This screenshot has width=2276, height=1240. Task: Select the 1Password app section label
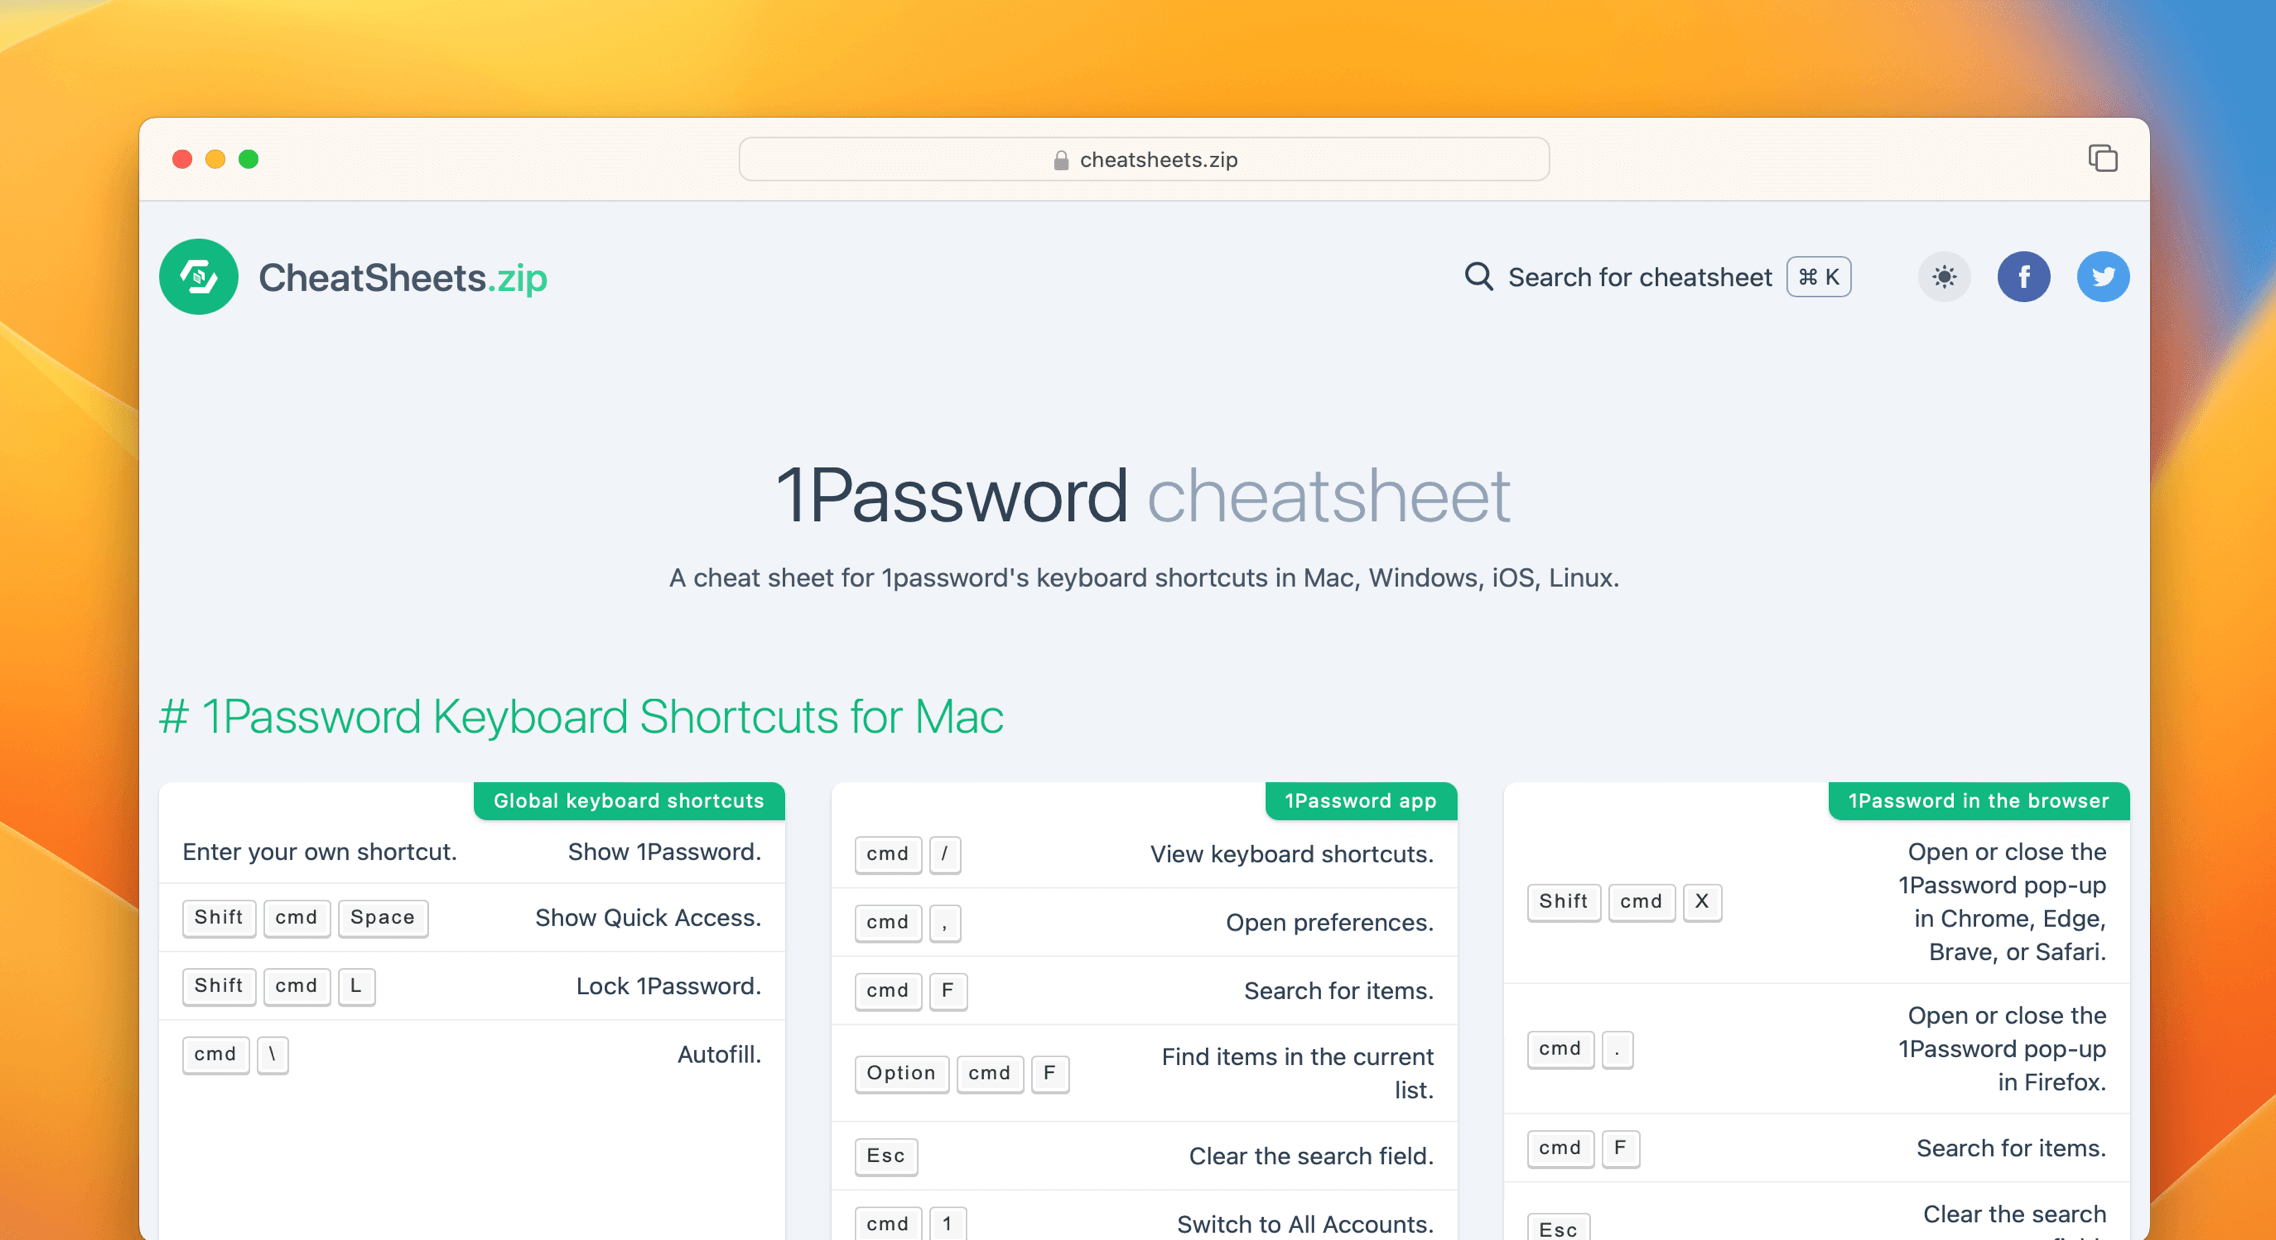pos(1360,800)
